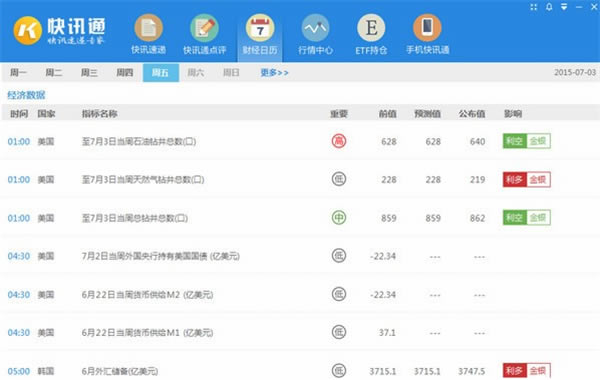The height and width of the screenshot is (380, 600).
Task: Click 04:30 time in 货币供给M1 row
Action: tap(19, 333)
